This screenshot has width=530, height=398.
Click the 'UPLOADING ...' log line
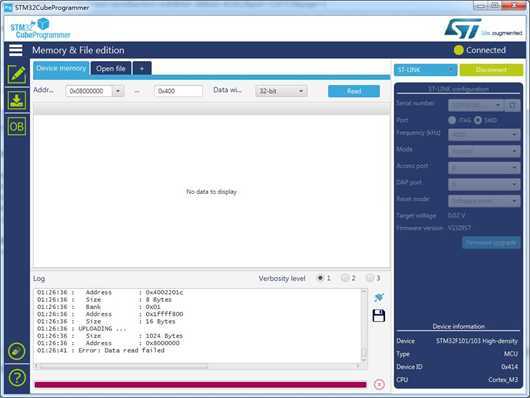[x=82, y=329]
